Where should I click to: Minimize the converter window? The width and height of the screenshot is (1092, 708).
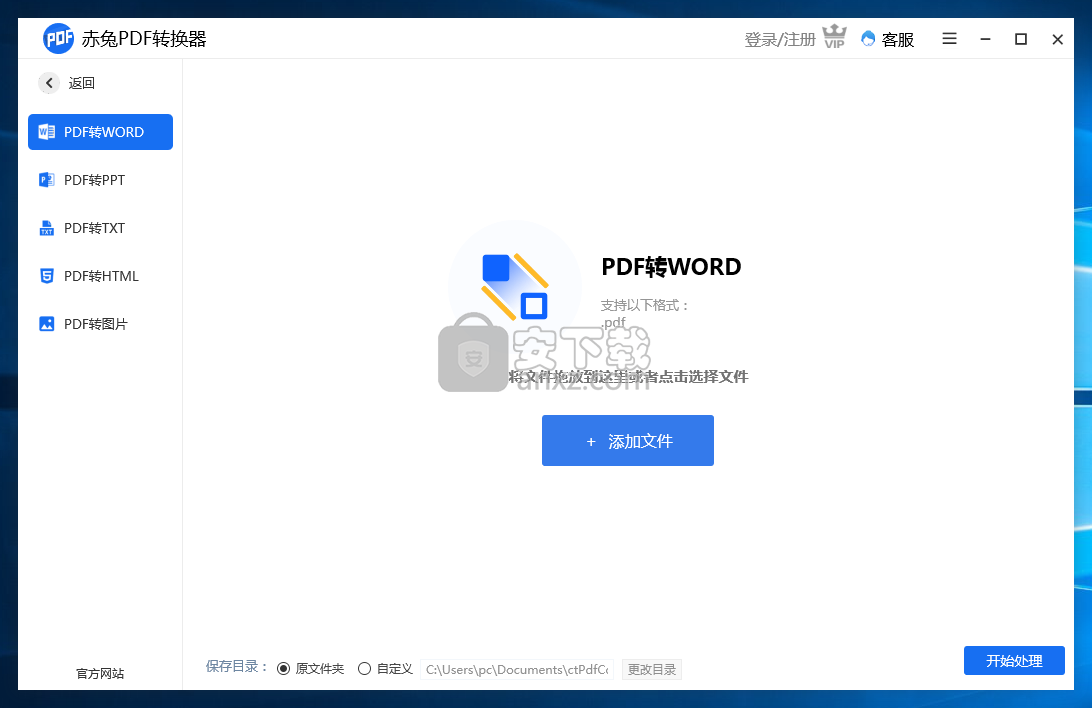click(985, 39)
